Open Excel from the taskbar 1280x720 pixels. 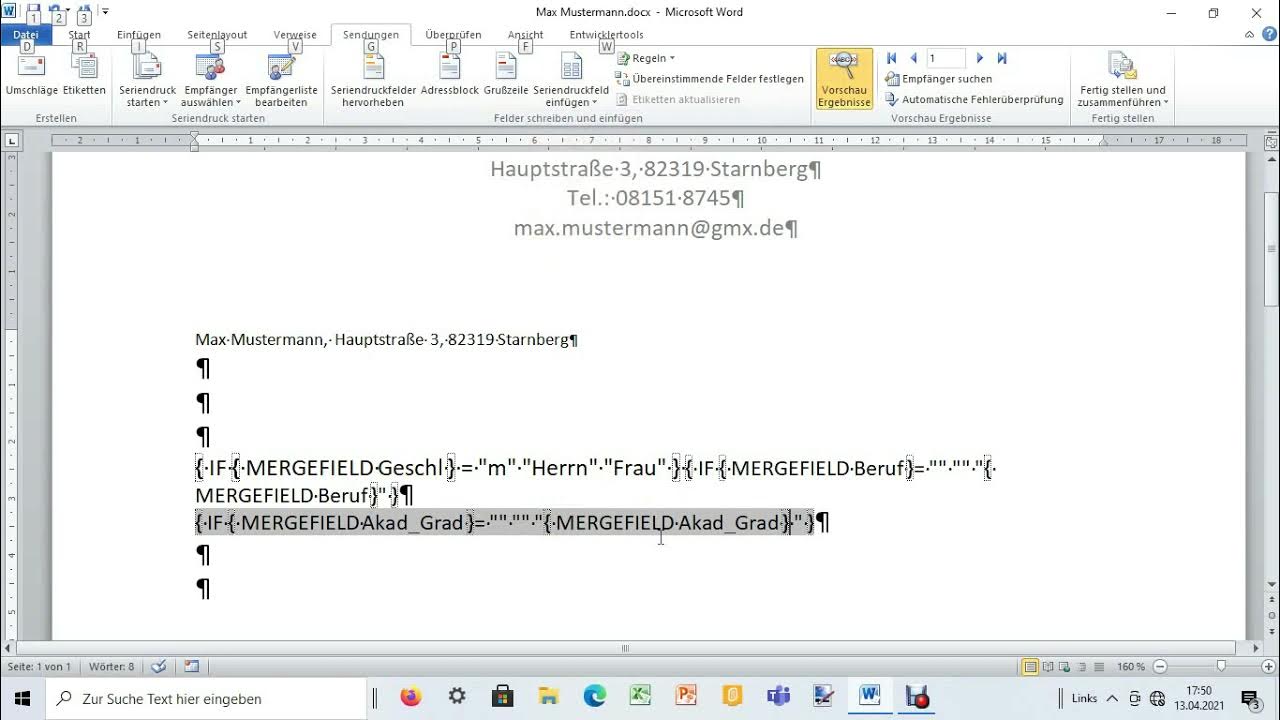pyautogui.click(x=640, y=697)
